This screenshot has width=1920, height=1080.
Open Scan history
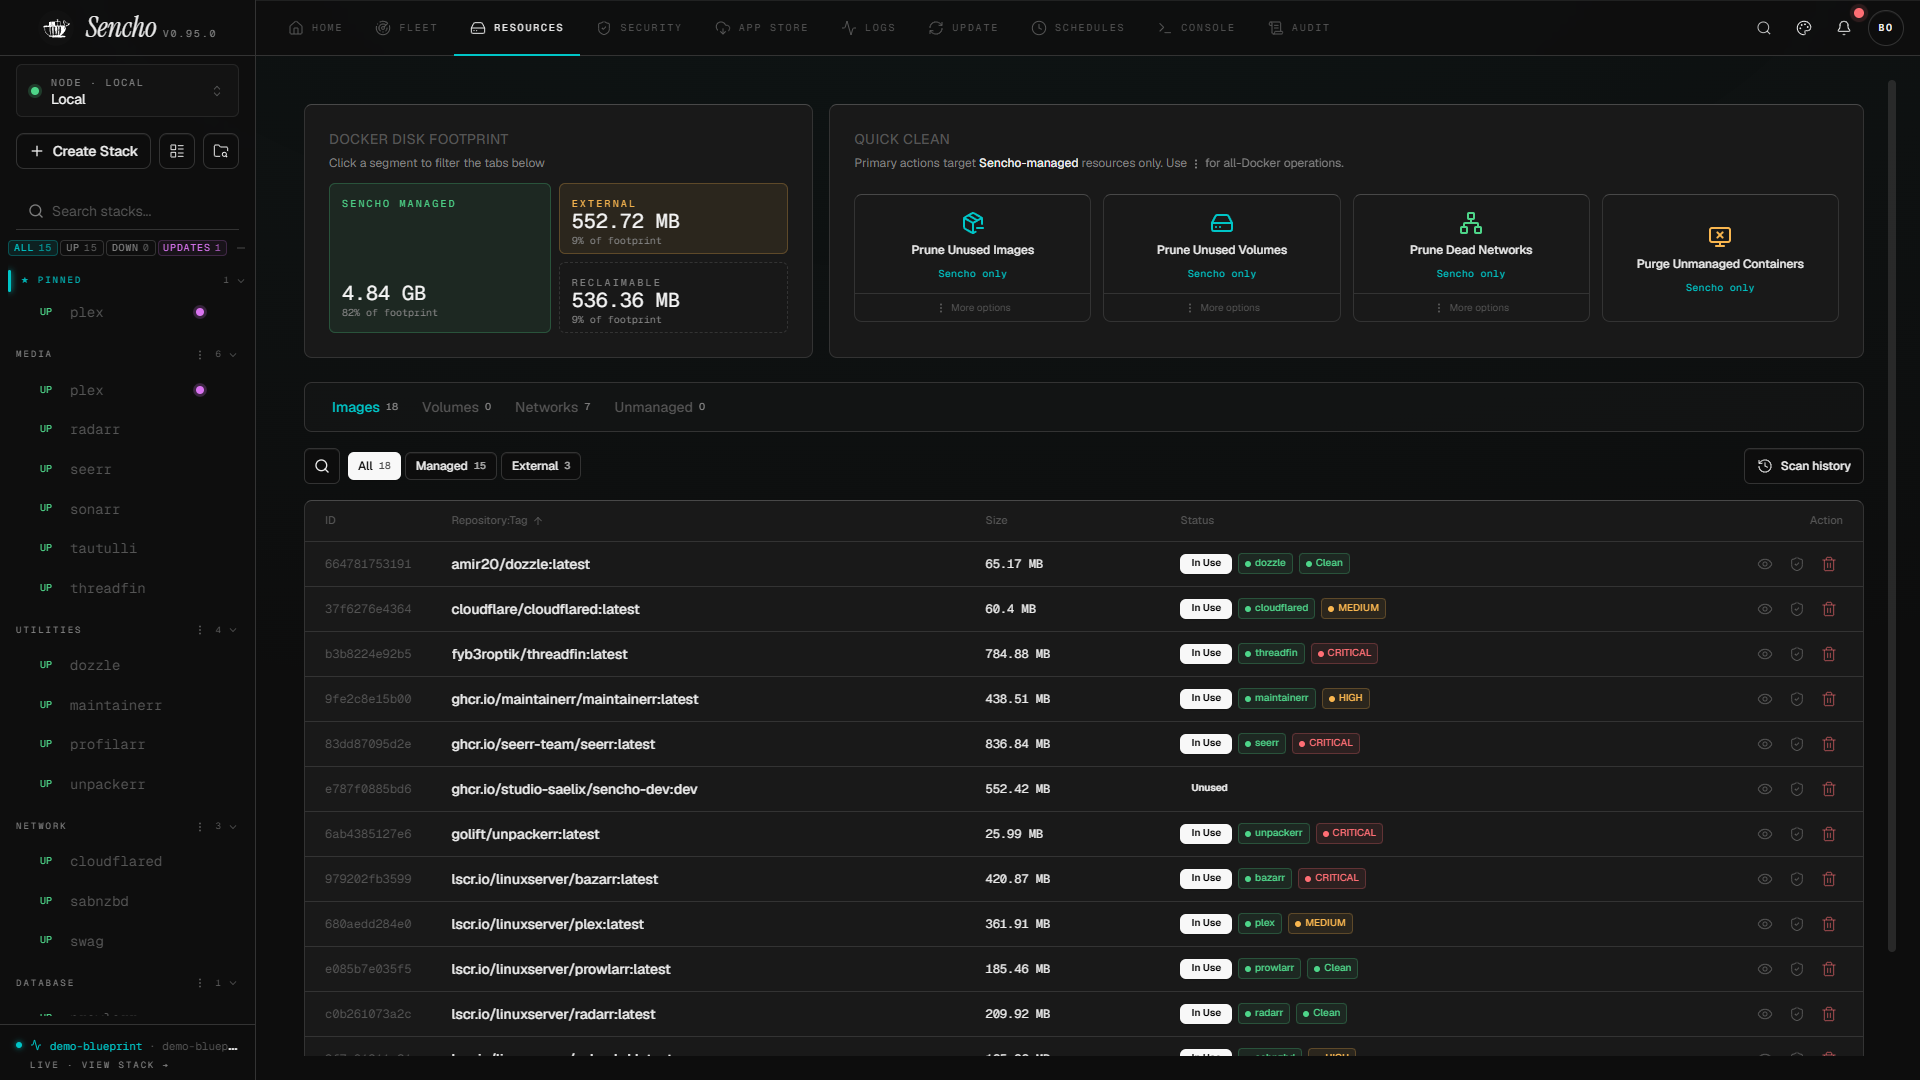(1803, 466)
